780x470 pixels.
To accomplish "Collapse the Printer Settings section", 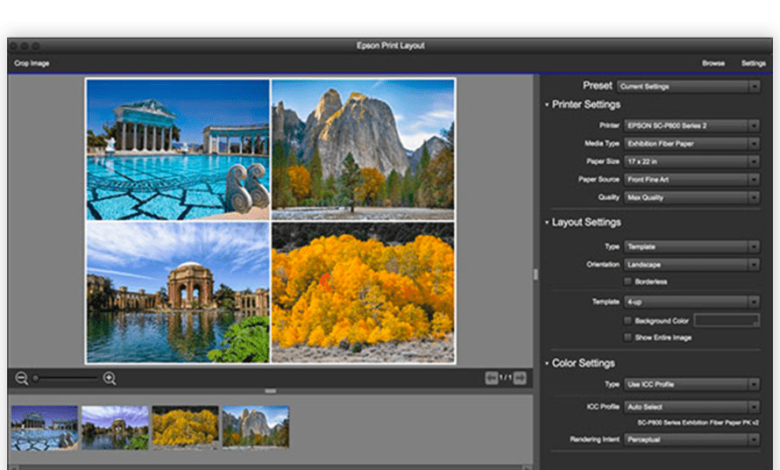I will [x=547, y=105].
